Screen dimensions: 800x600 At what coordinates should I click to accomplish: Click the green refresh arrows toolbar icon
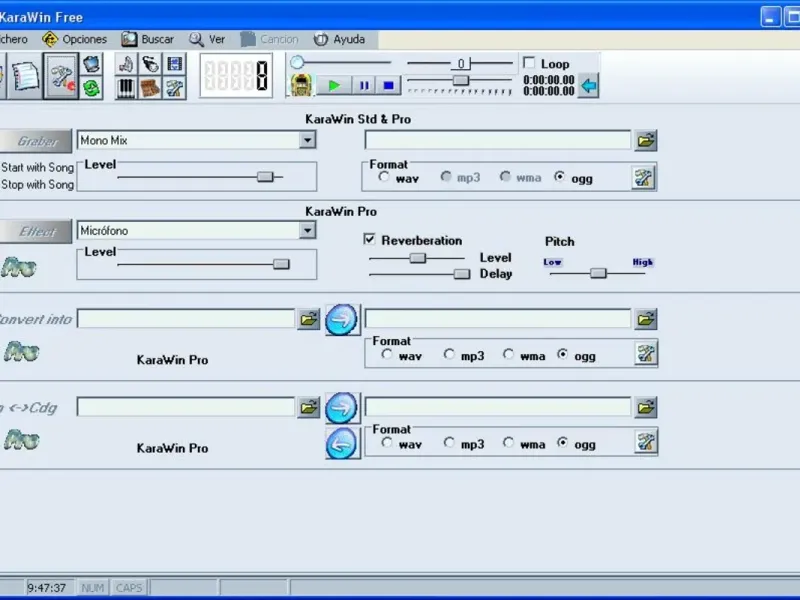click(92, 88)
